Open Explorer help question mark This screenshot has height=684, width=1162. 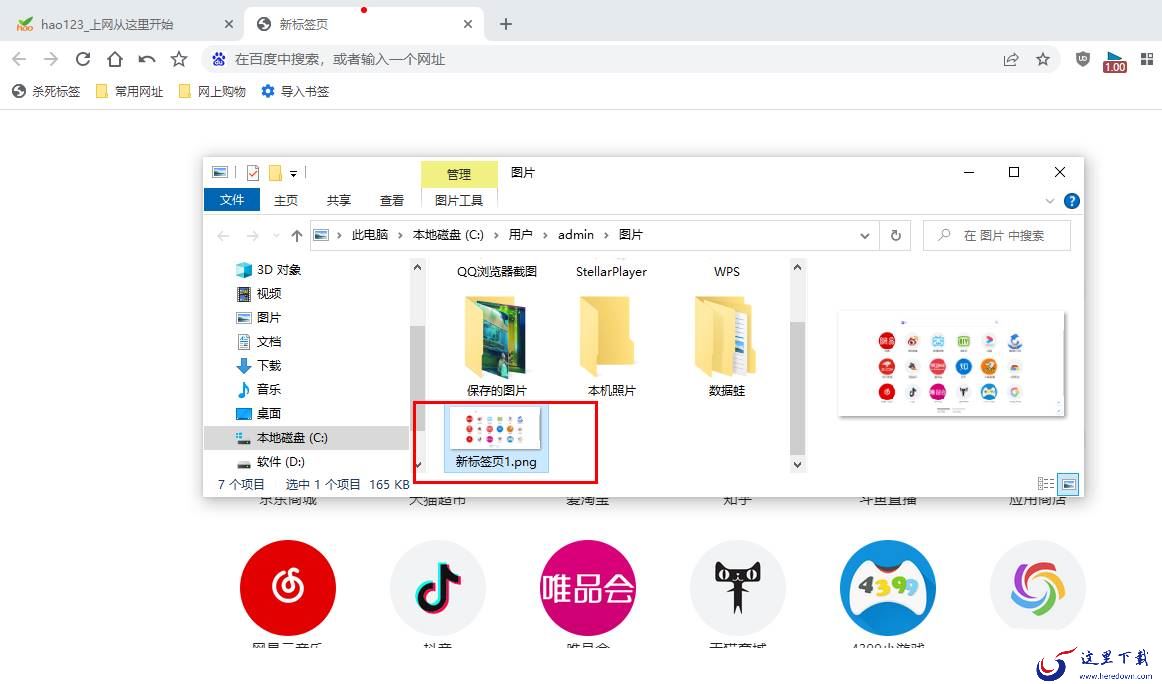1072,201
